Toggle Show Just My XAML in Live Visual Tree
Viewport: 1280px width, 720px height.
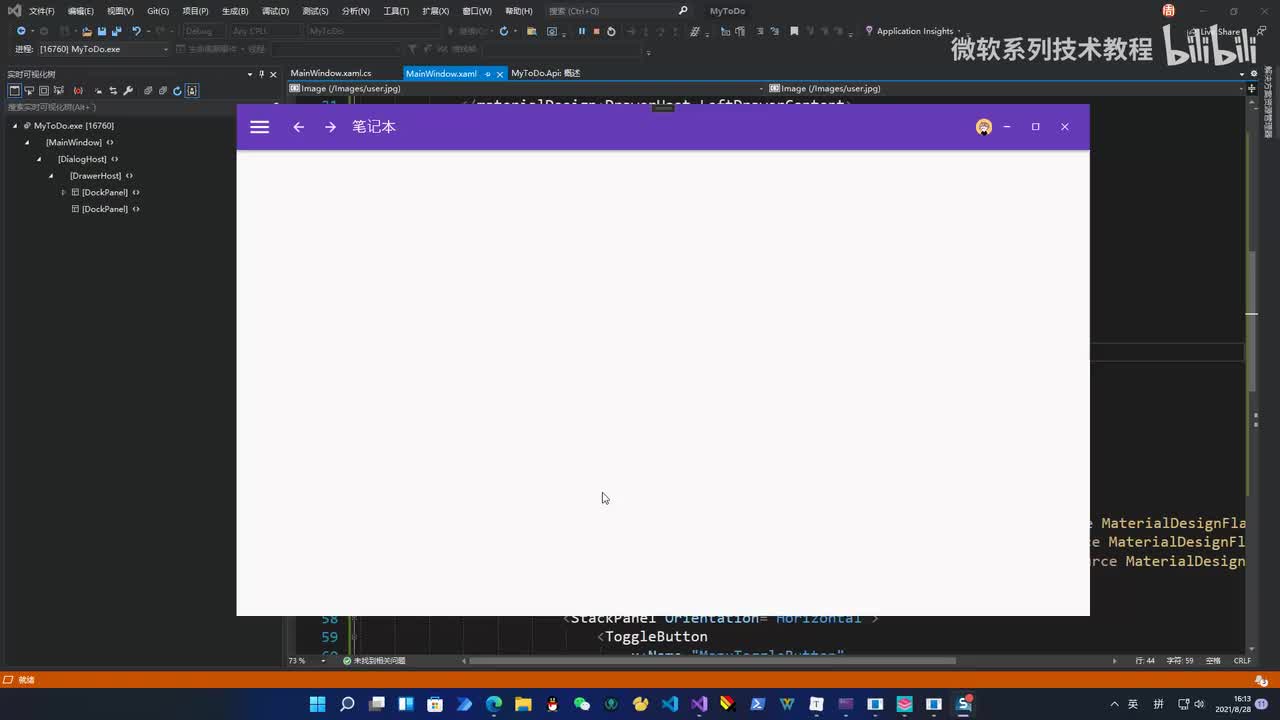pos(192,90)
